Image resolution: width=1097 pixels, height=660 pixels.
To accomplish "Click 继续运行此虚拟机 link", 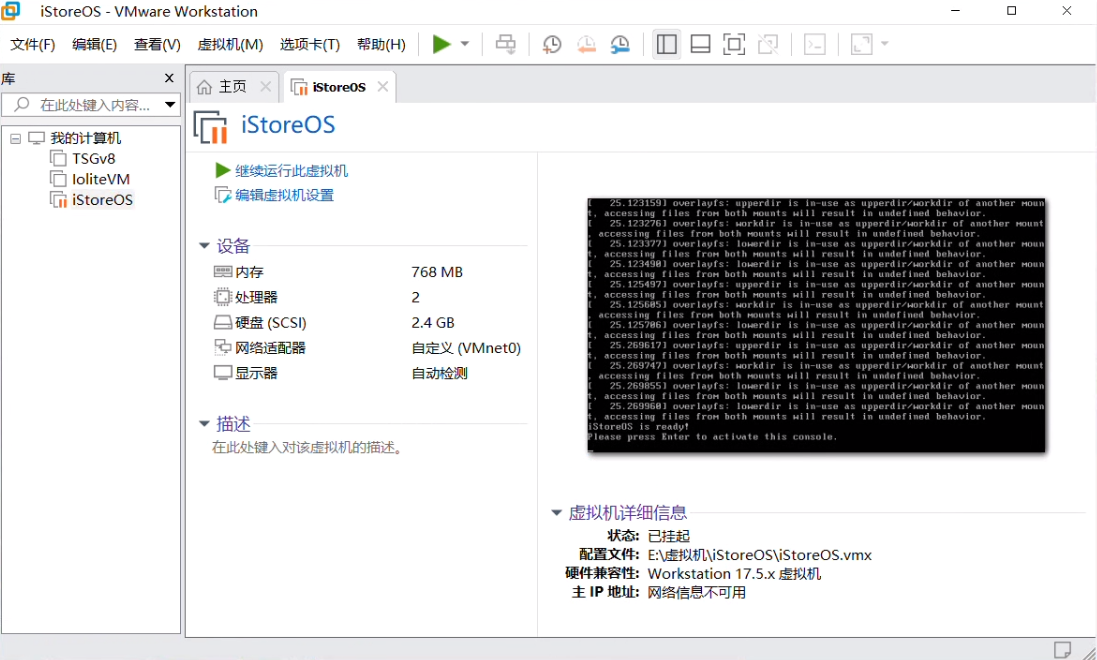I will pyautogui.click(x=291, y=171).
